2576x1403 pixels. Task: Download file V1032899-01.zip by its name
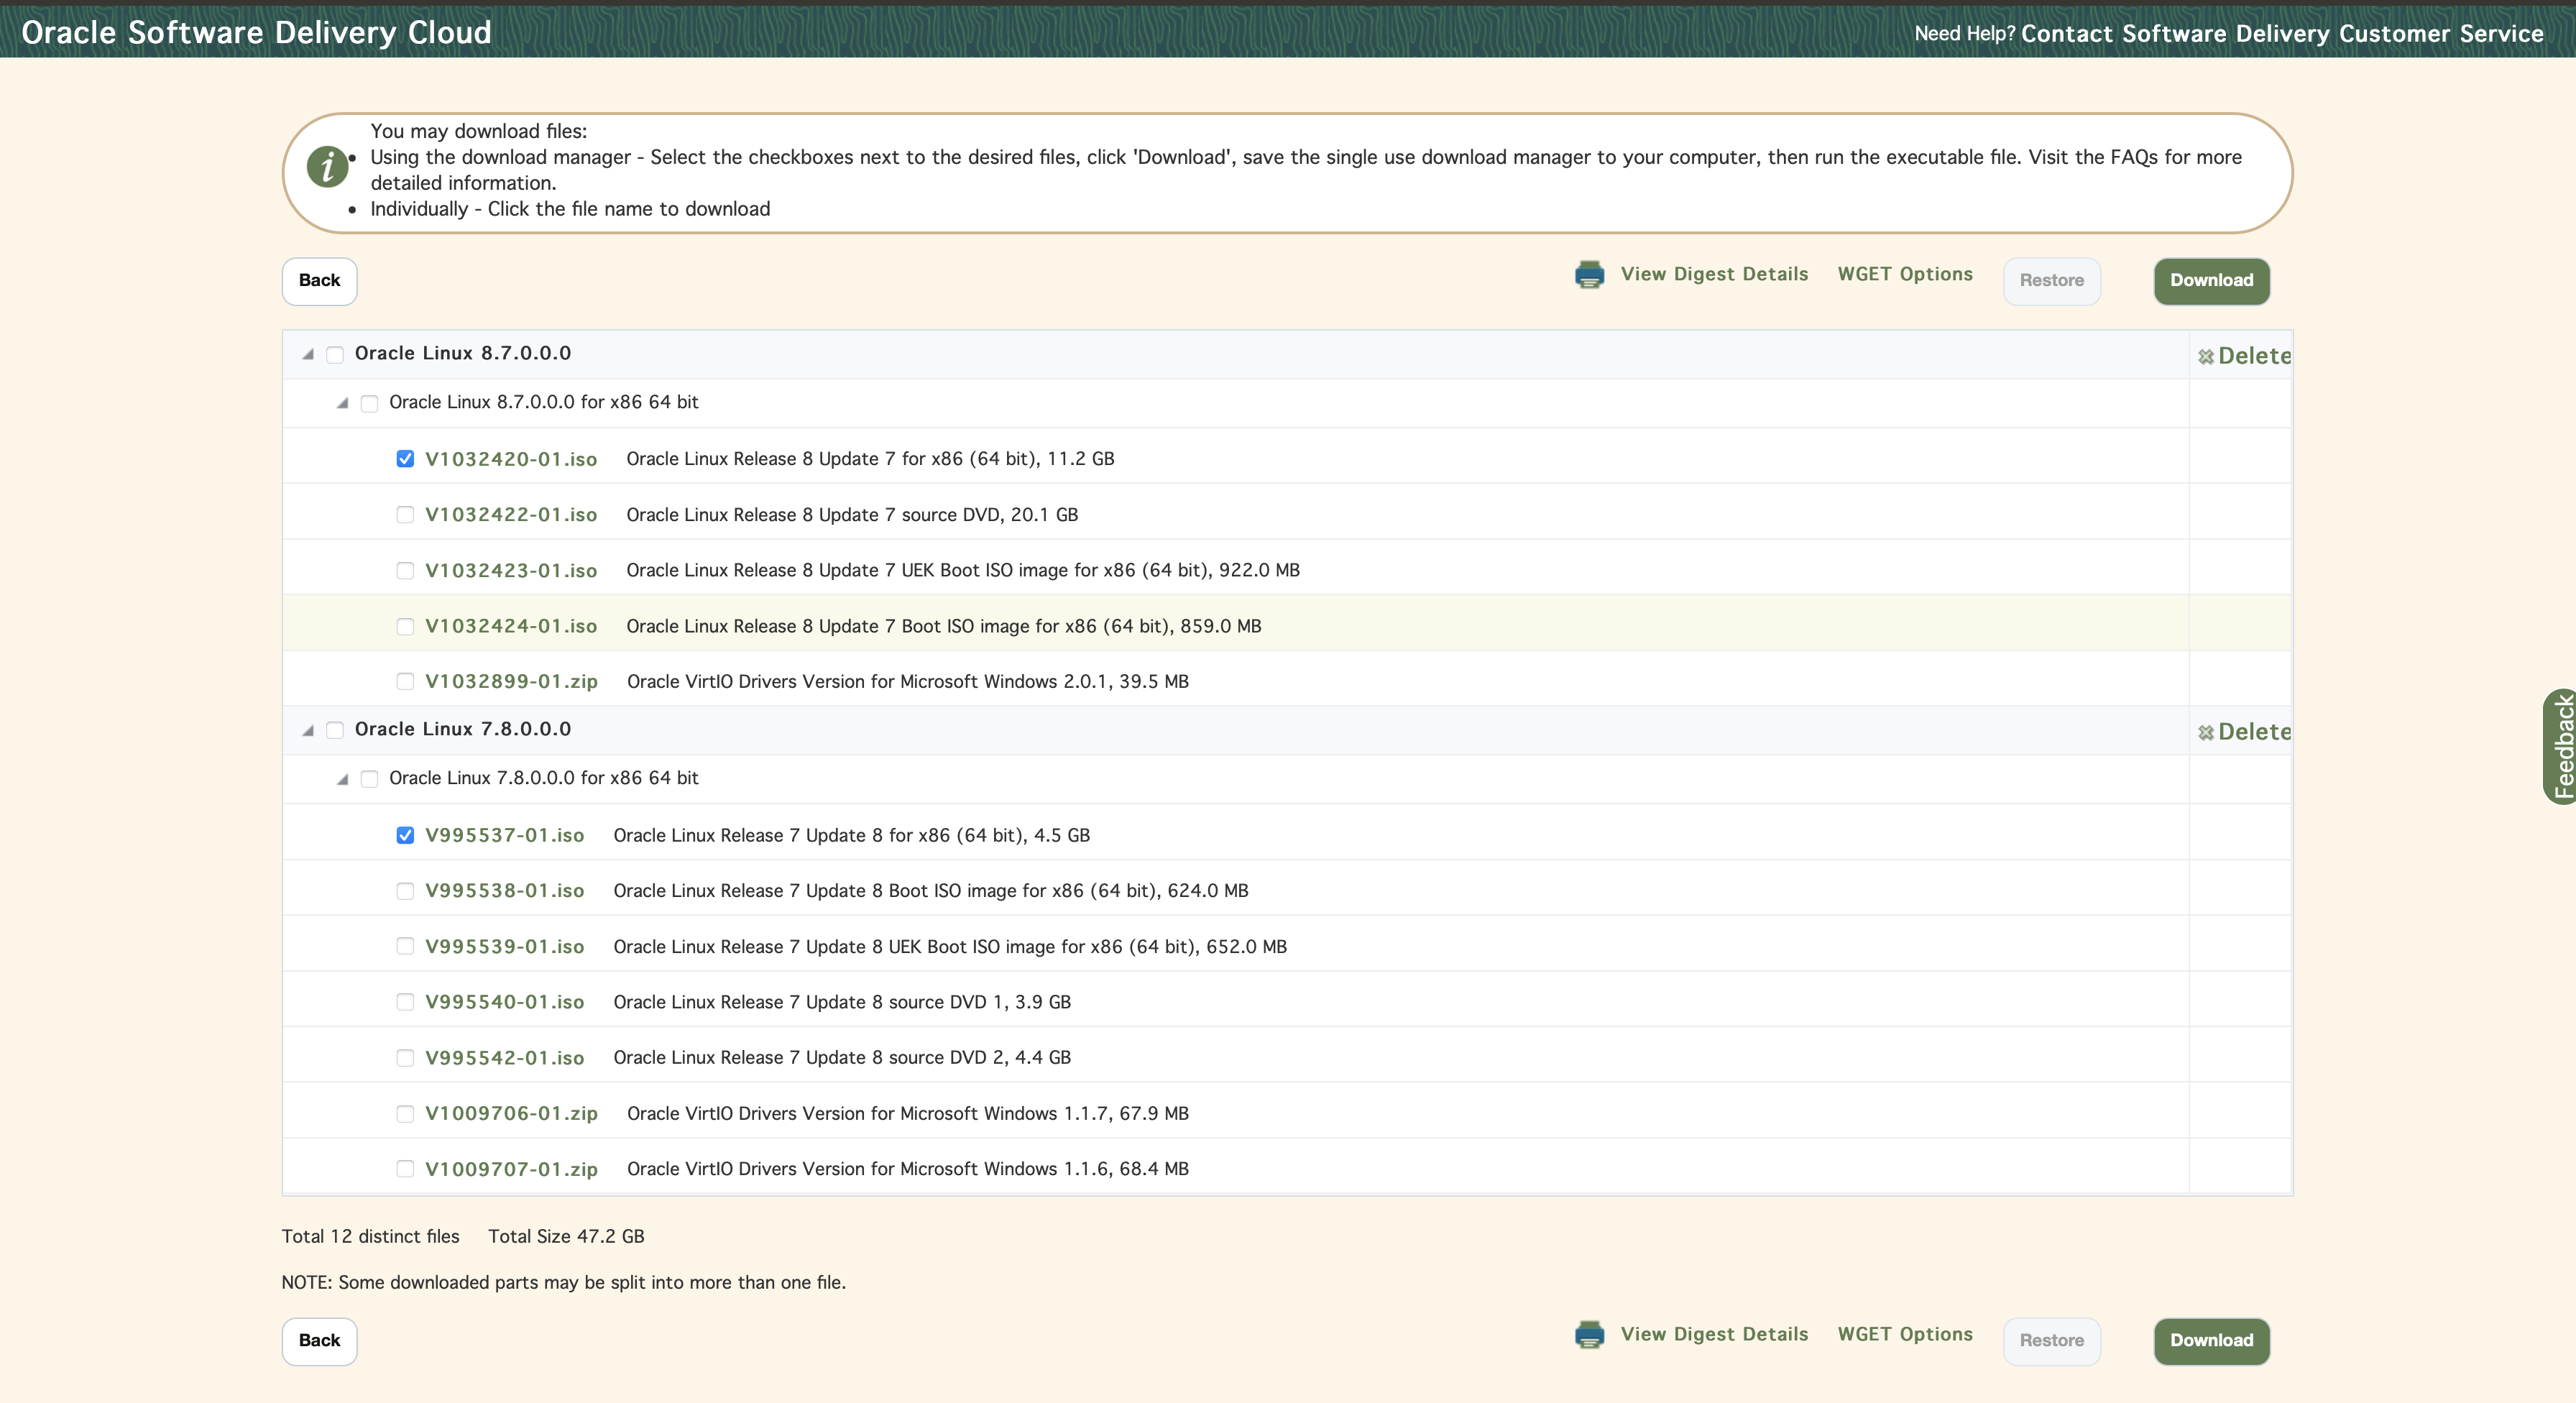point(511,682)
